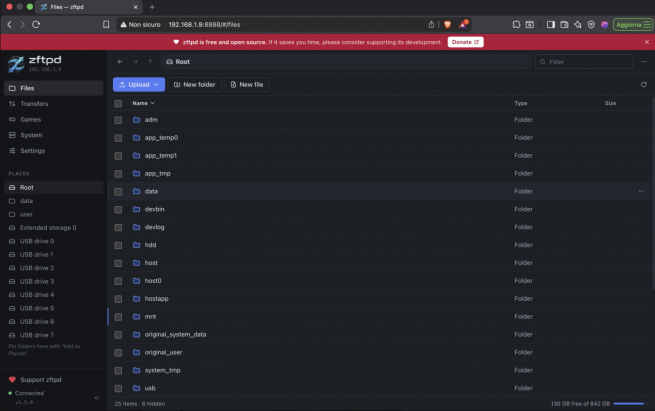Viewport: 655px width, 411px height.
Task: Click the Brave shields lion icon
Action: tap(447, 25)
